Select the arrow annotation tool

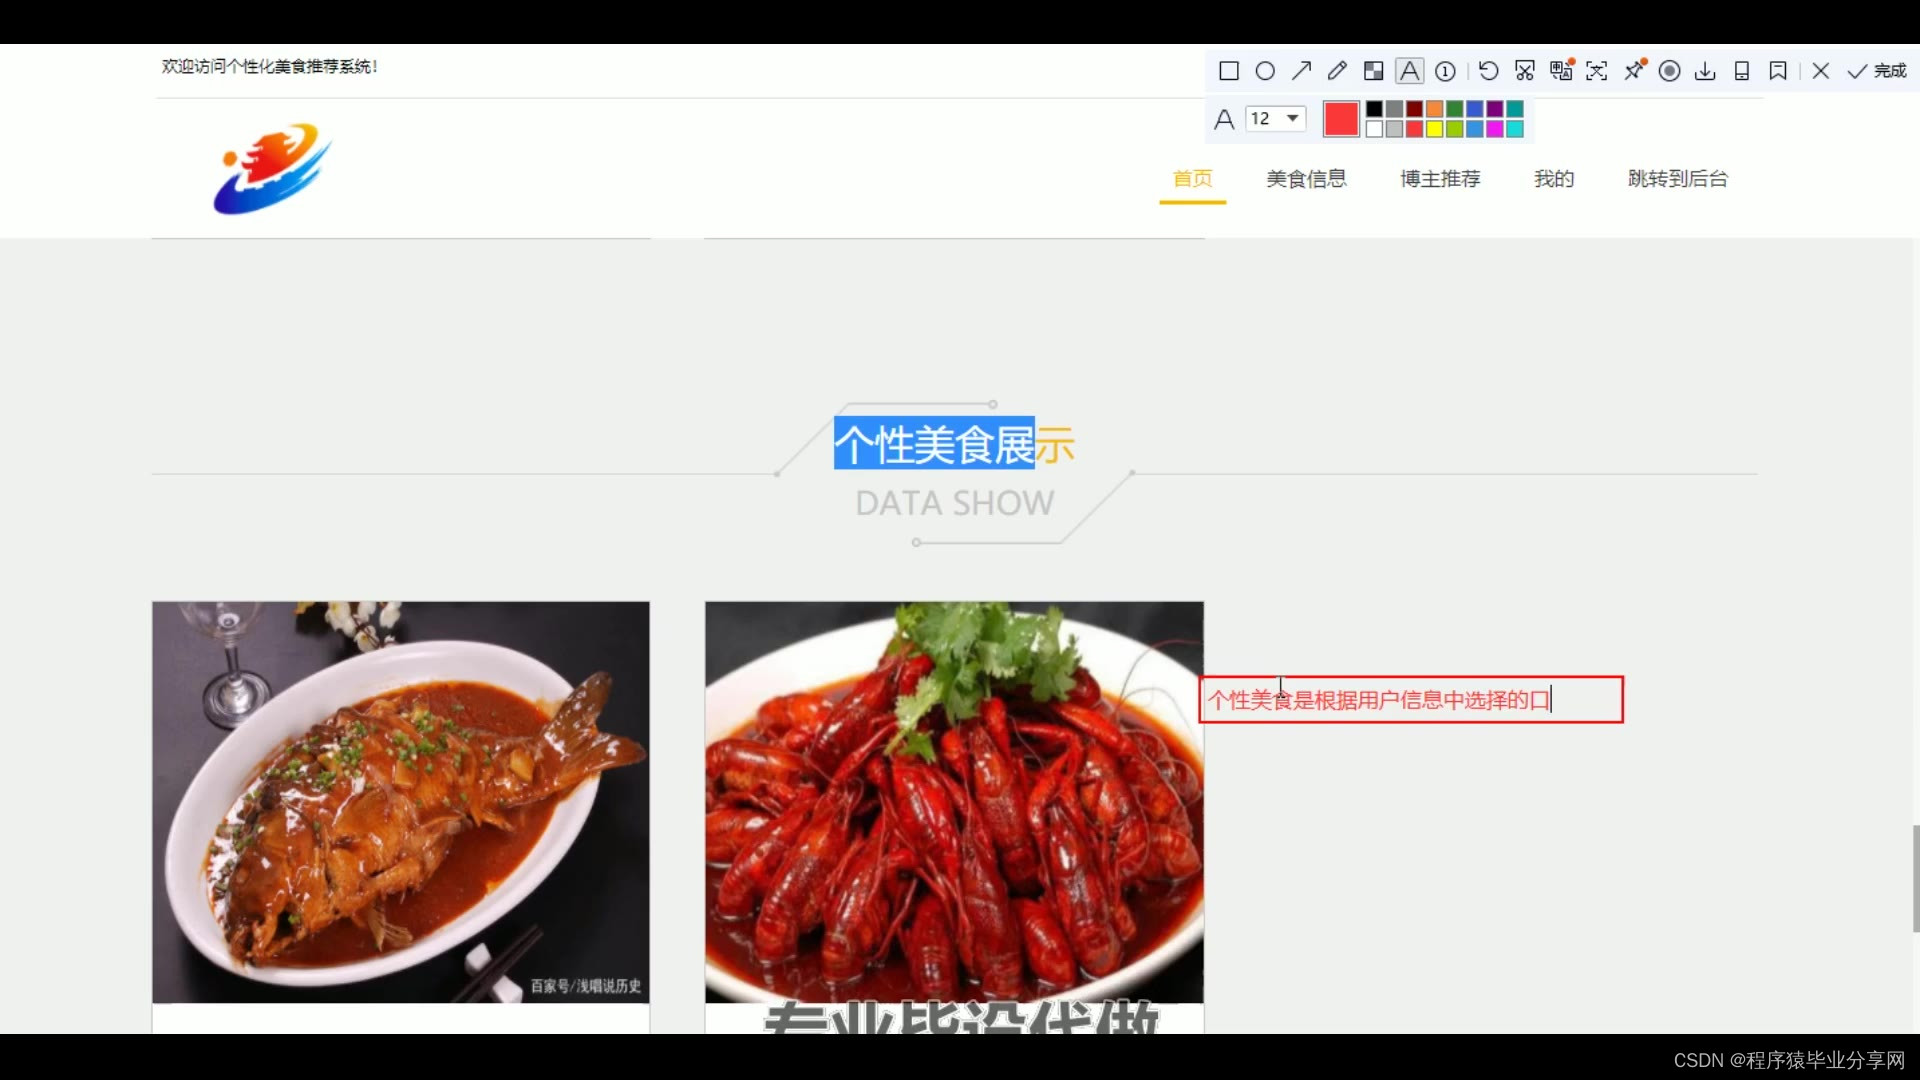(1301, 71)
